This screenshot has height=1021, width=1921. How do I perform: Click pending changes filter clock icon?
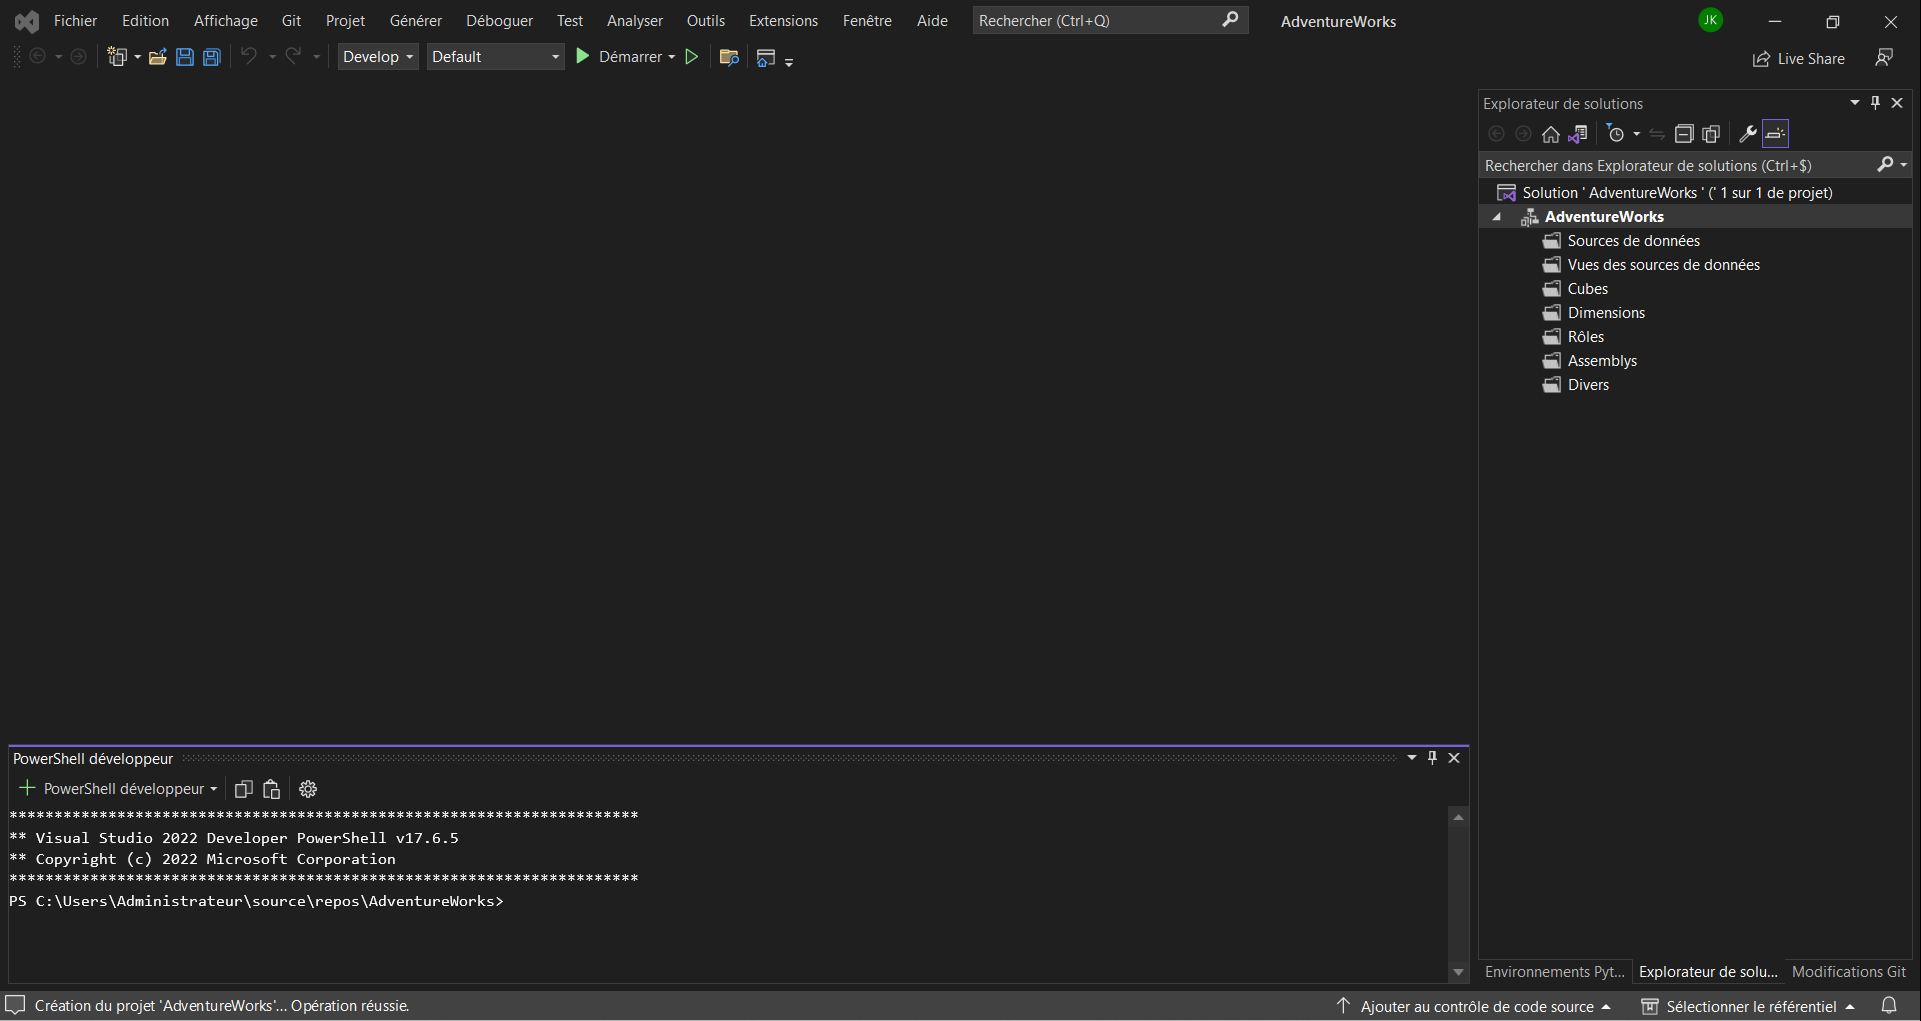pos(1615,134)
